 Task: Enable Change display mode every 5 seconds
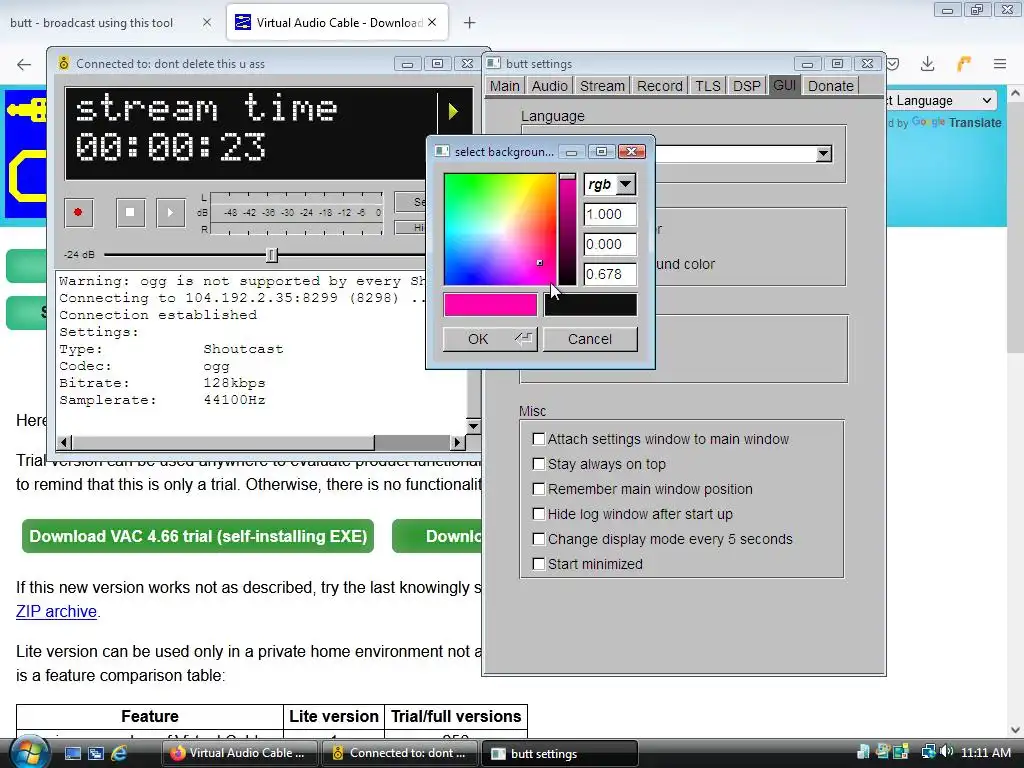coord(539,539)
